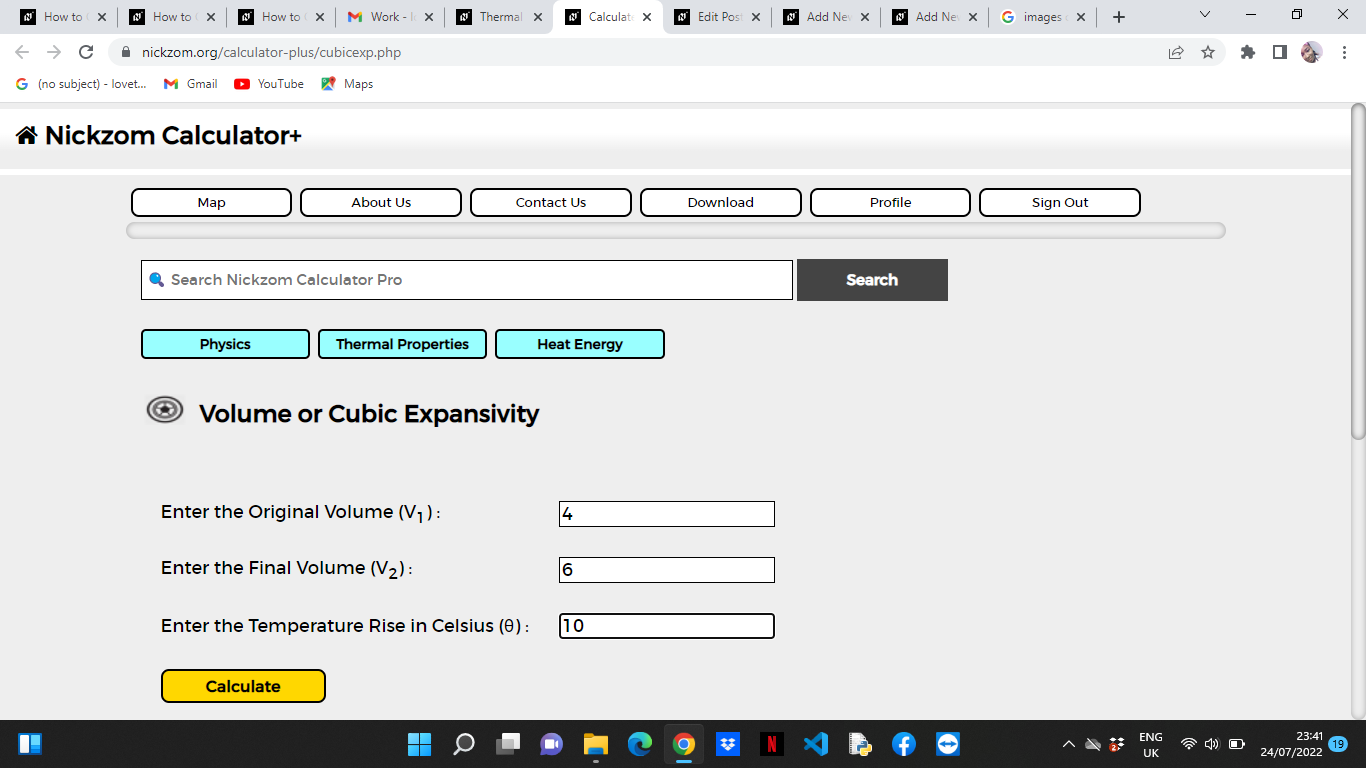This screenshot has width=1366, height=768.
Task: Bookmark this page with the star icon
Action: (x=1208, y=52)
